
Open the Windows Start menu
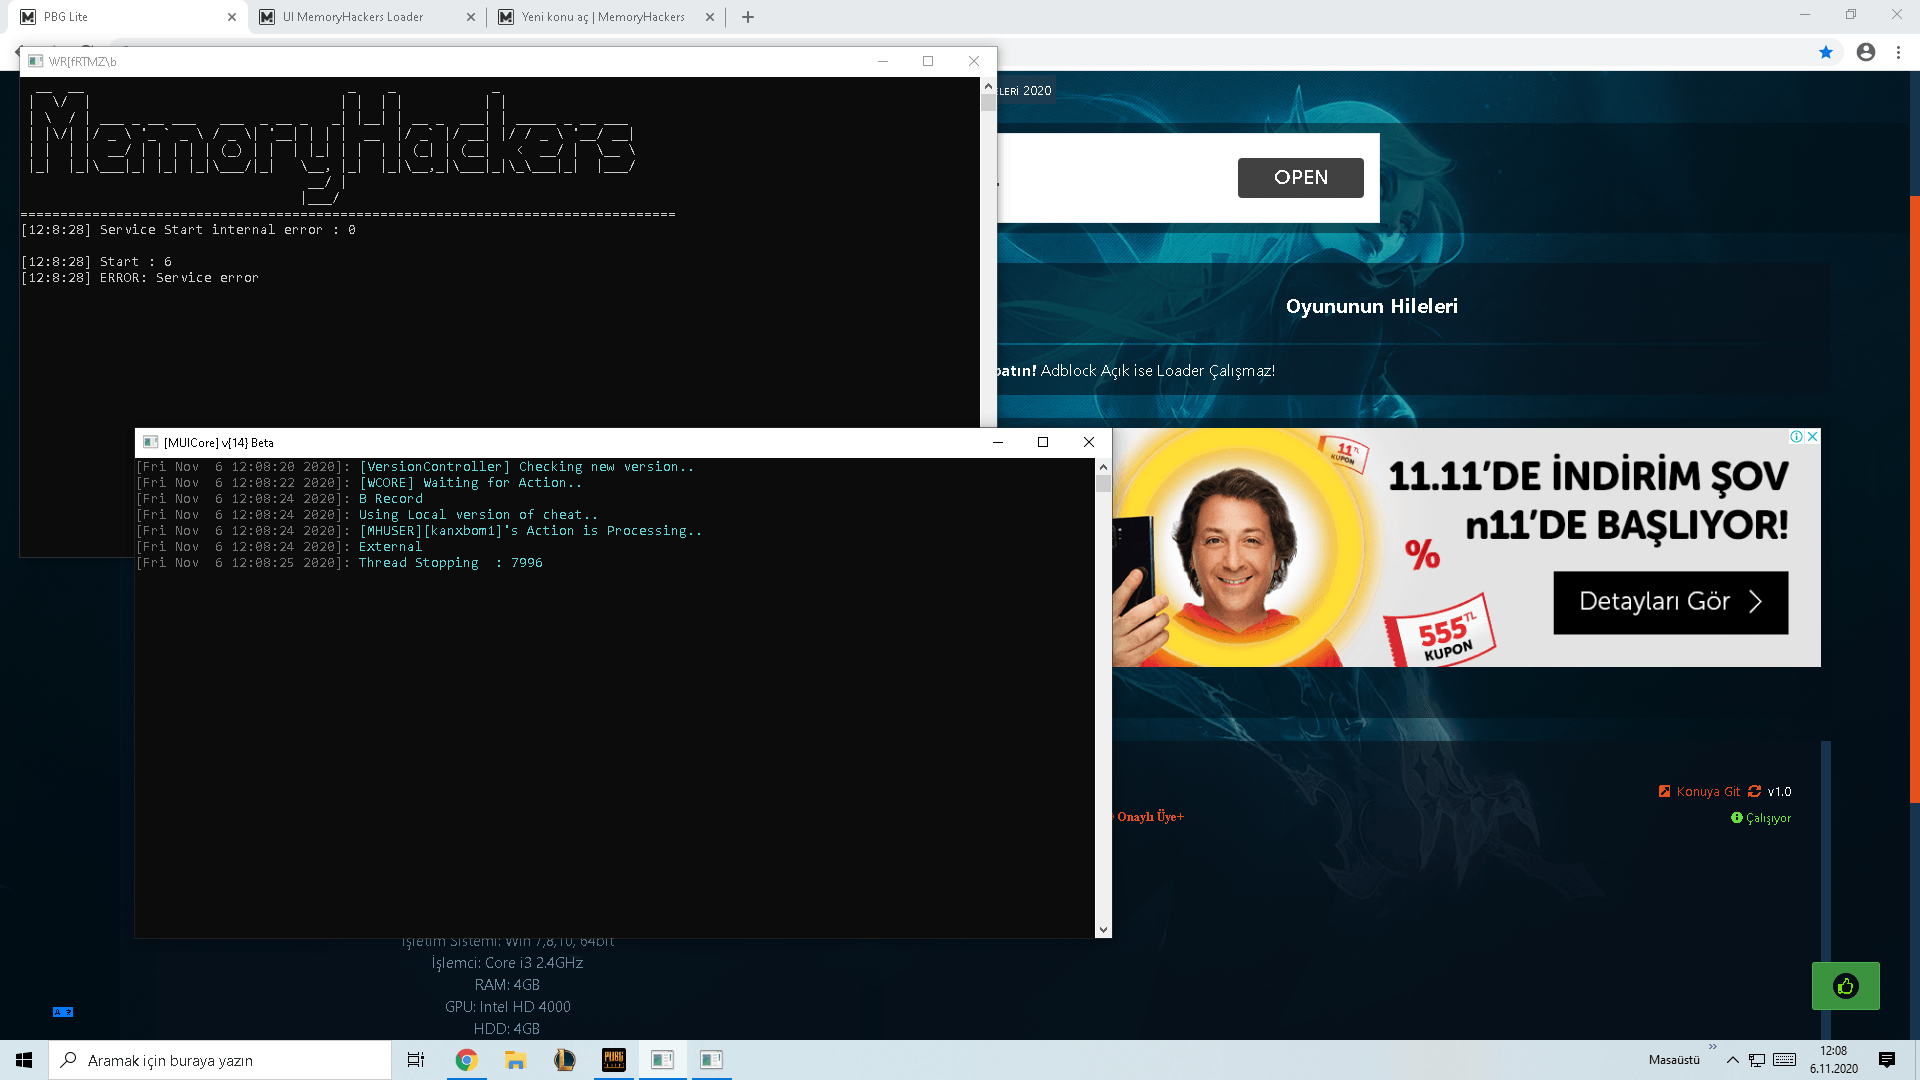click(24, 1060)
